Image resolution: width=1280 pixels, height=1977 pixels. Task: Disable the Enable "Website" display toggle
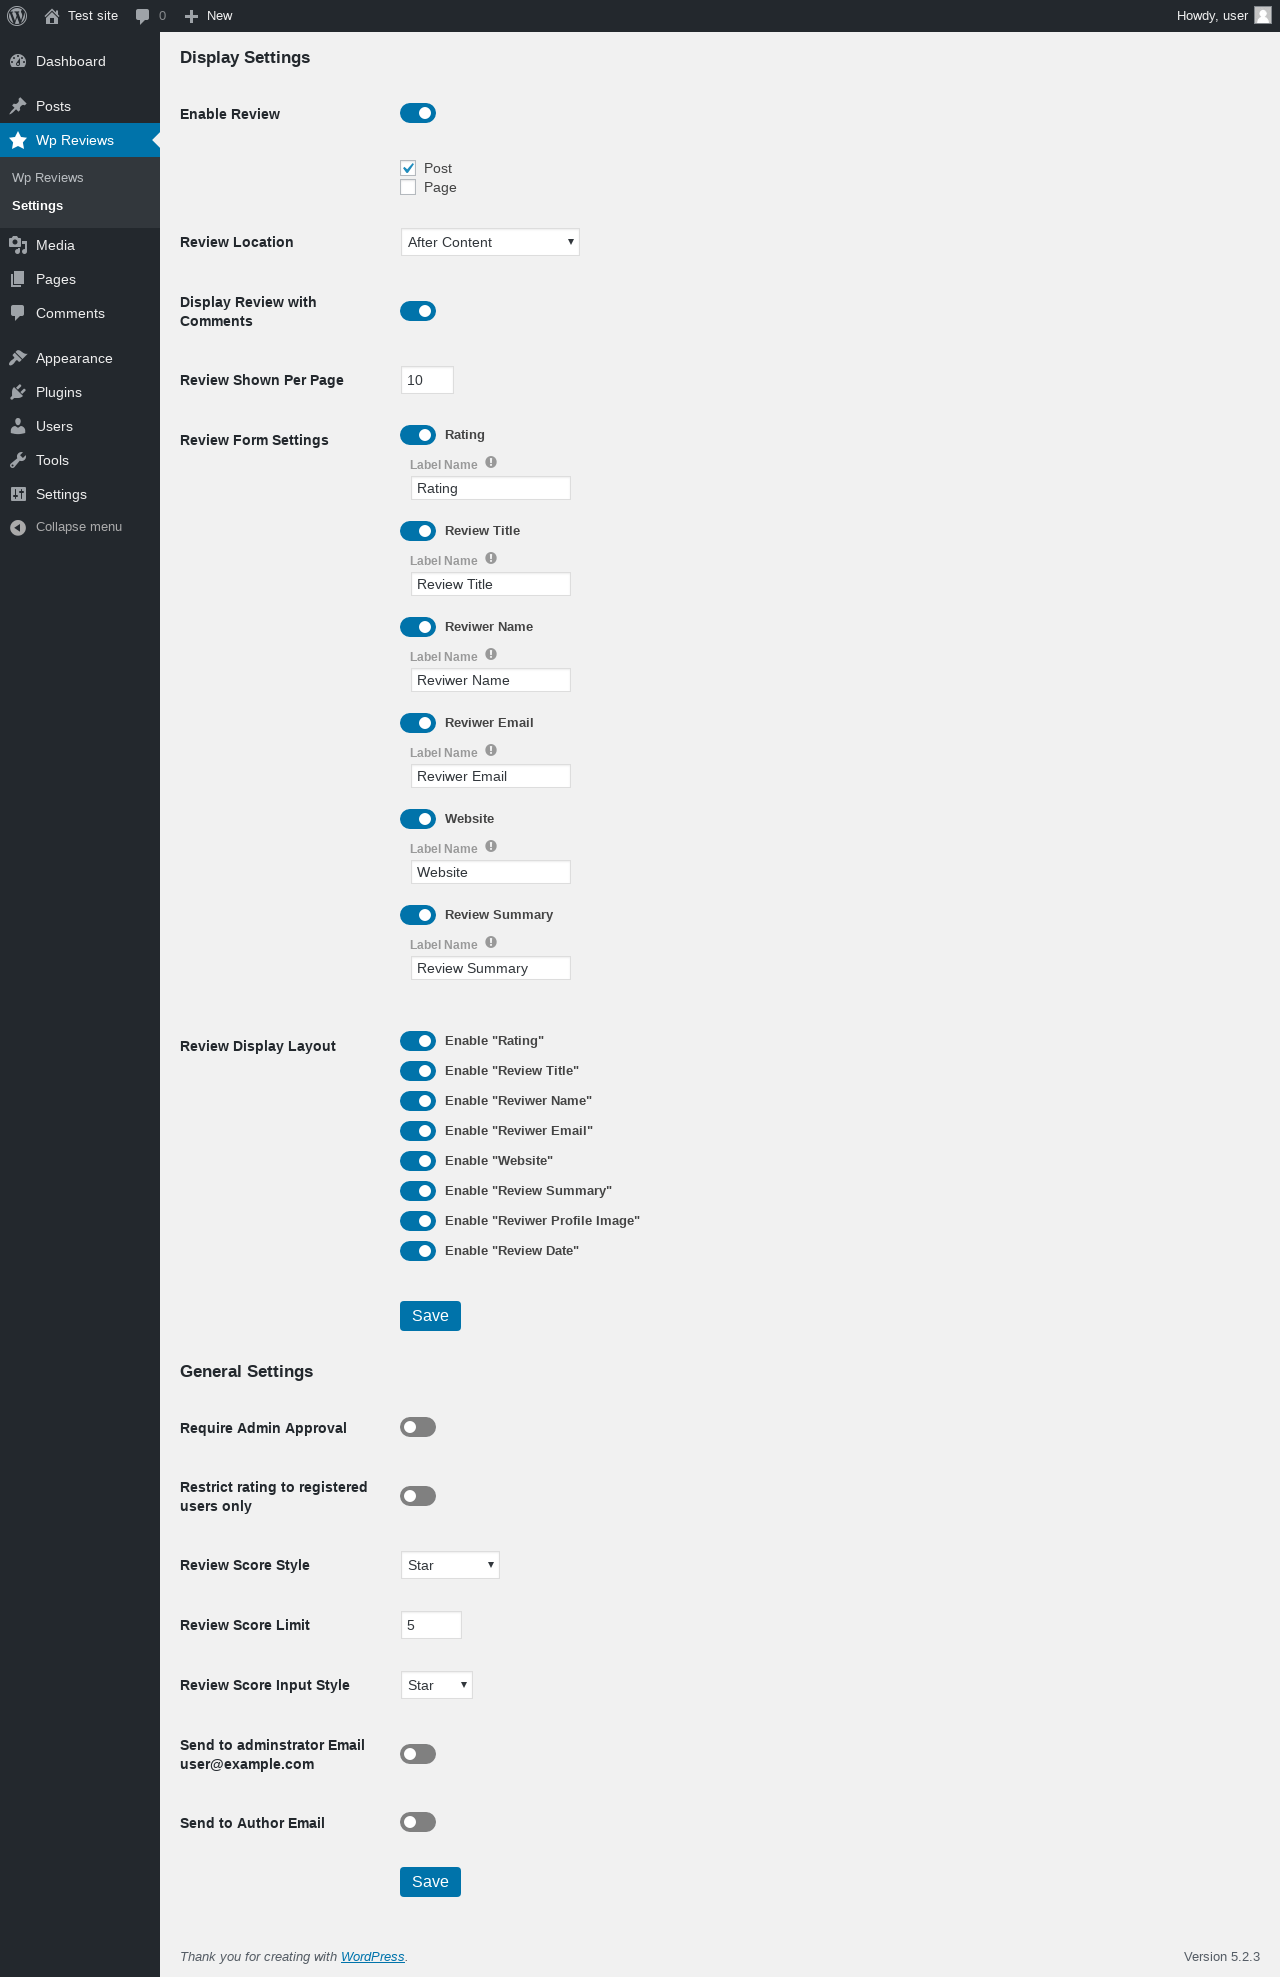coord(418,1161)
